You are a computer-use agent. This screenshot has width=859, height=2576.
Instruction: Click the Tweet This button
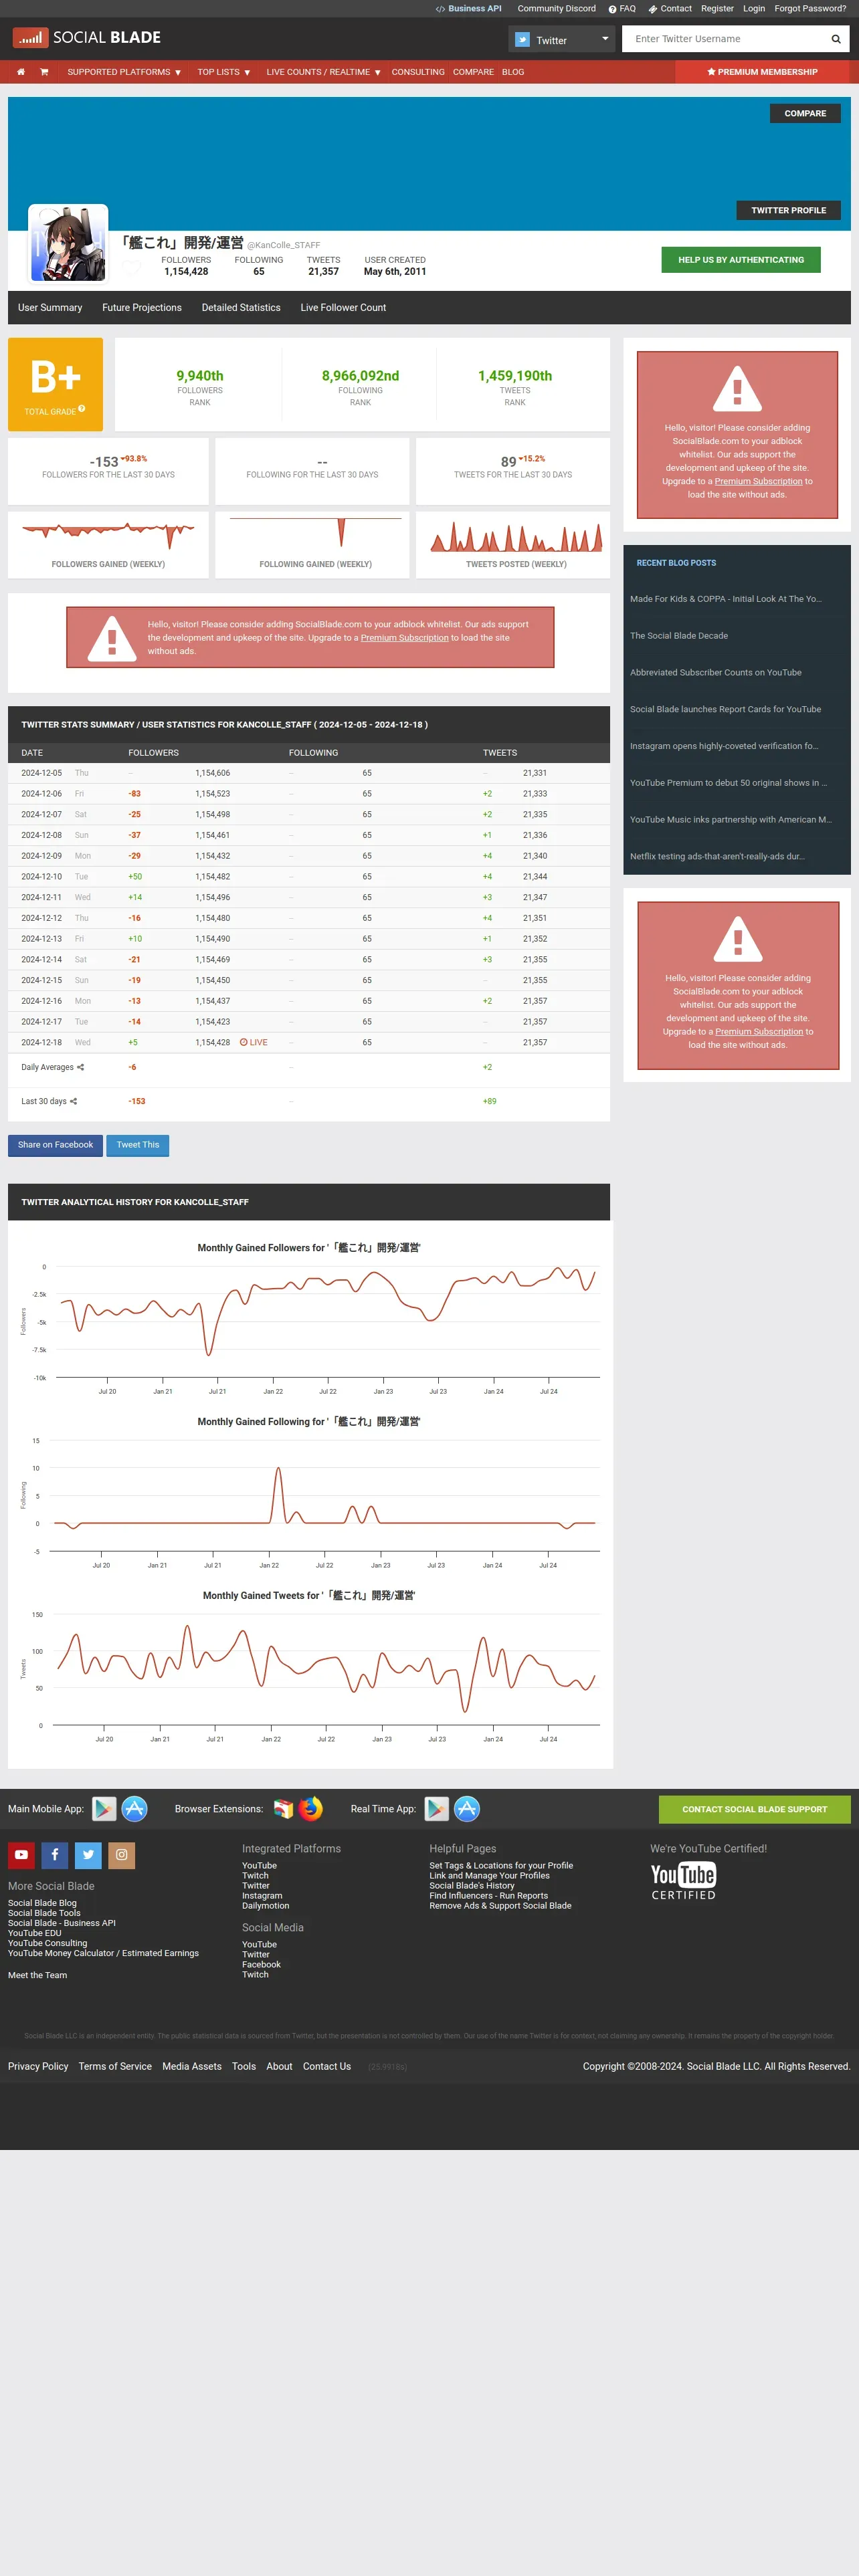click(138, 1145)
